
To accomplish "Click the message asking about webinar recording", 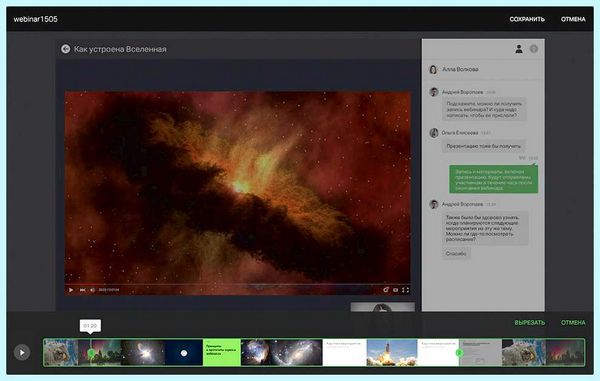I will [484, 109].
